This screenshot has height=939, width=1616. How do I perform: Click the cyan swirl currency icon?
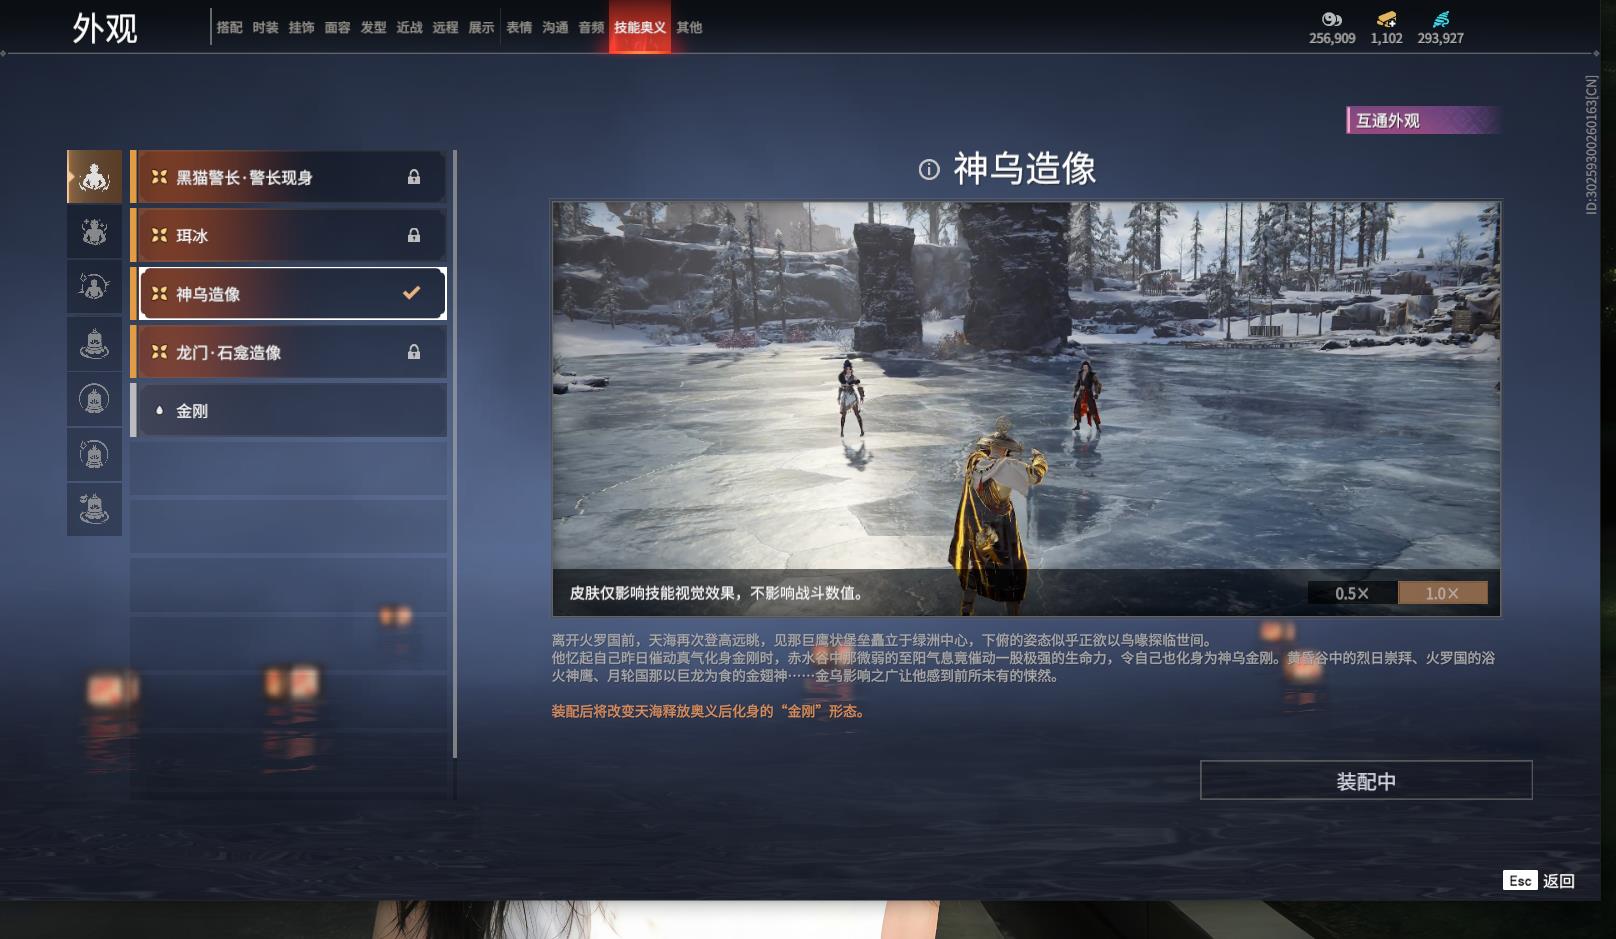click(1441, 19)
